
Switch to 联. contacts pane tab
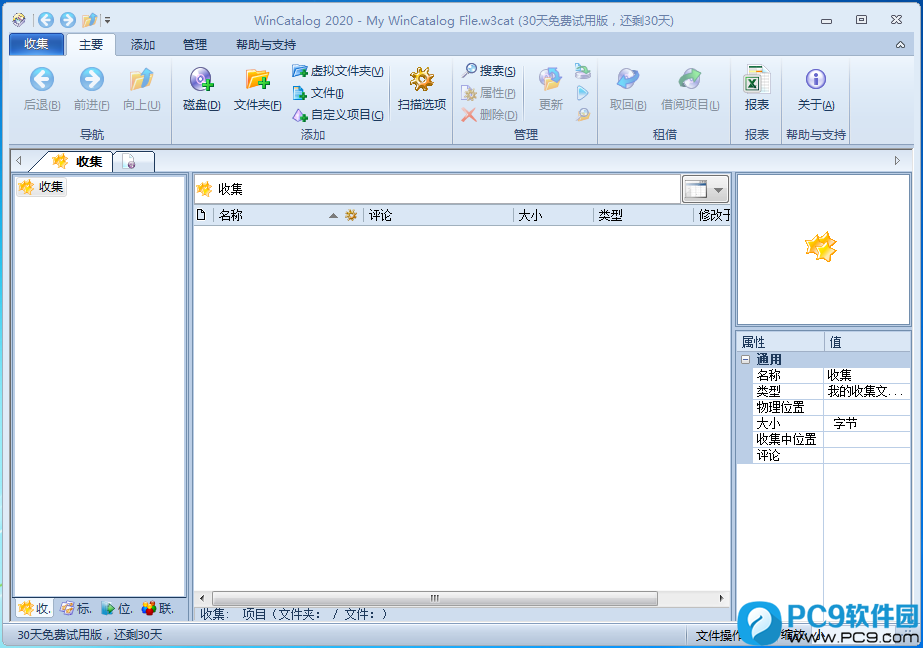[x=157, y=608]
